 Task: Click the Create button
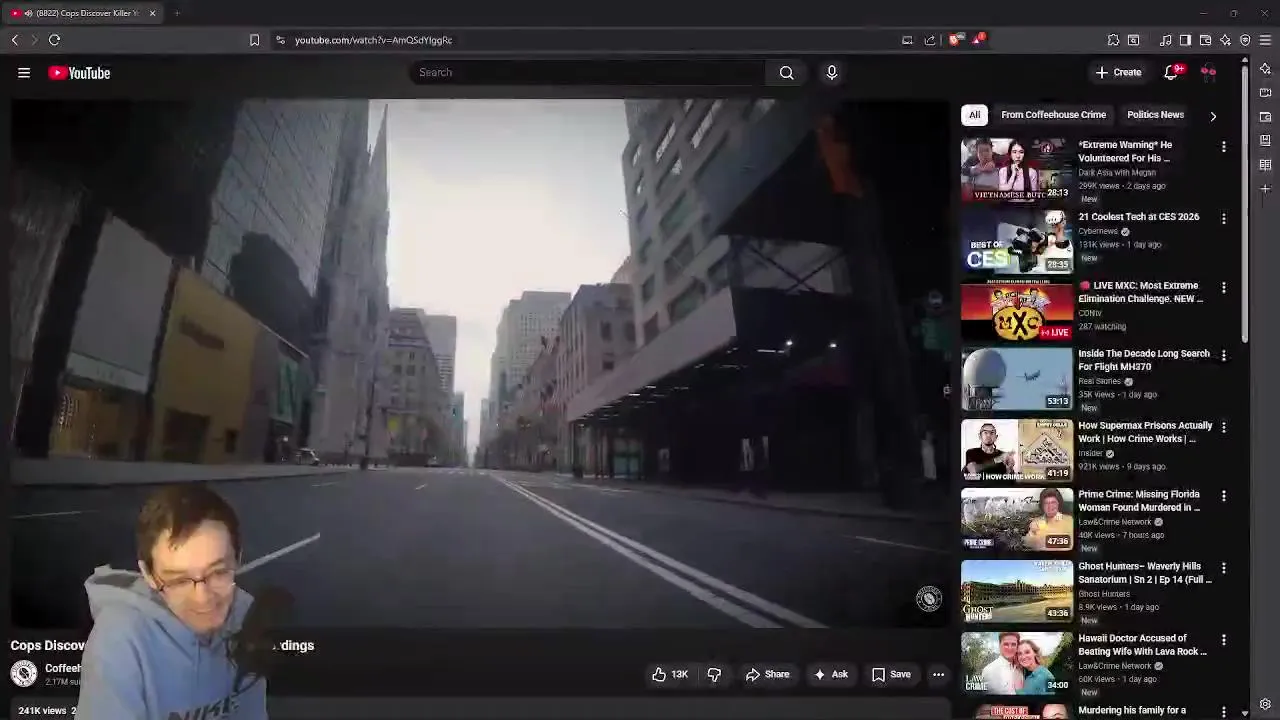1118,72
